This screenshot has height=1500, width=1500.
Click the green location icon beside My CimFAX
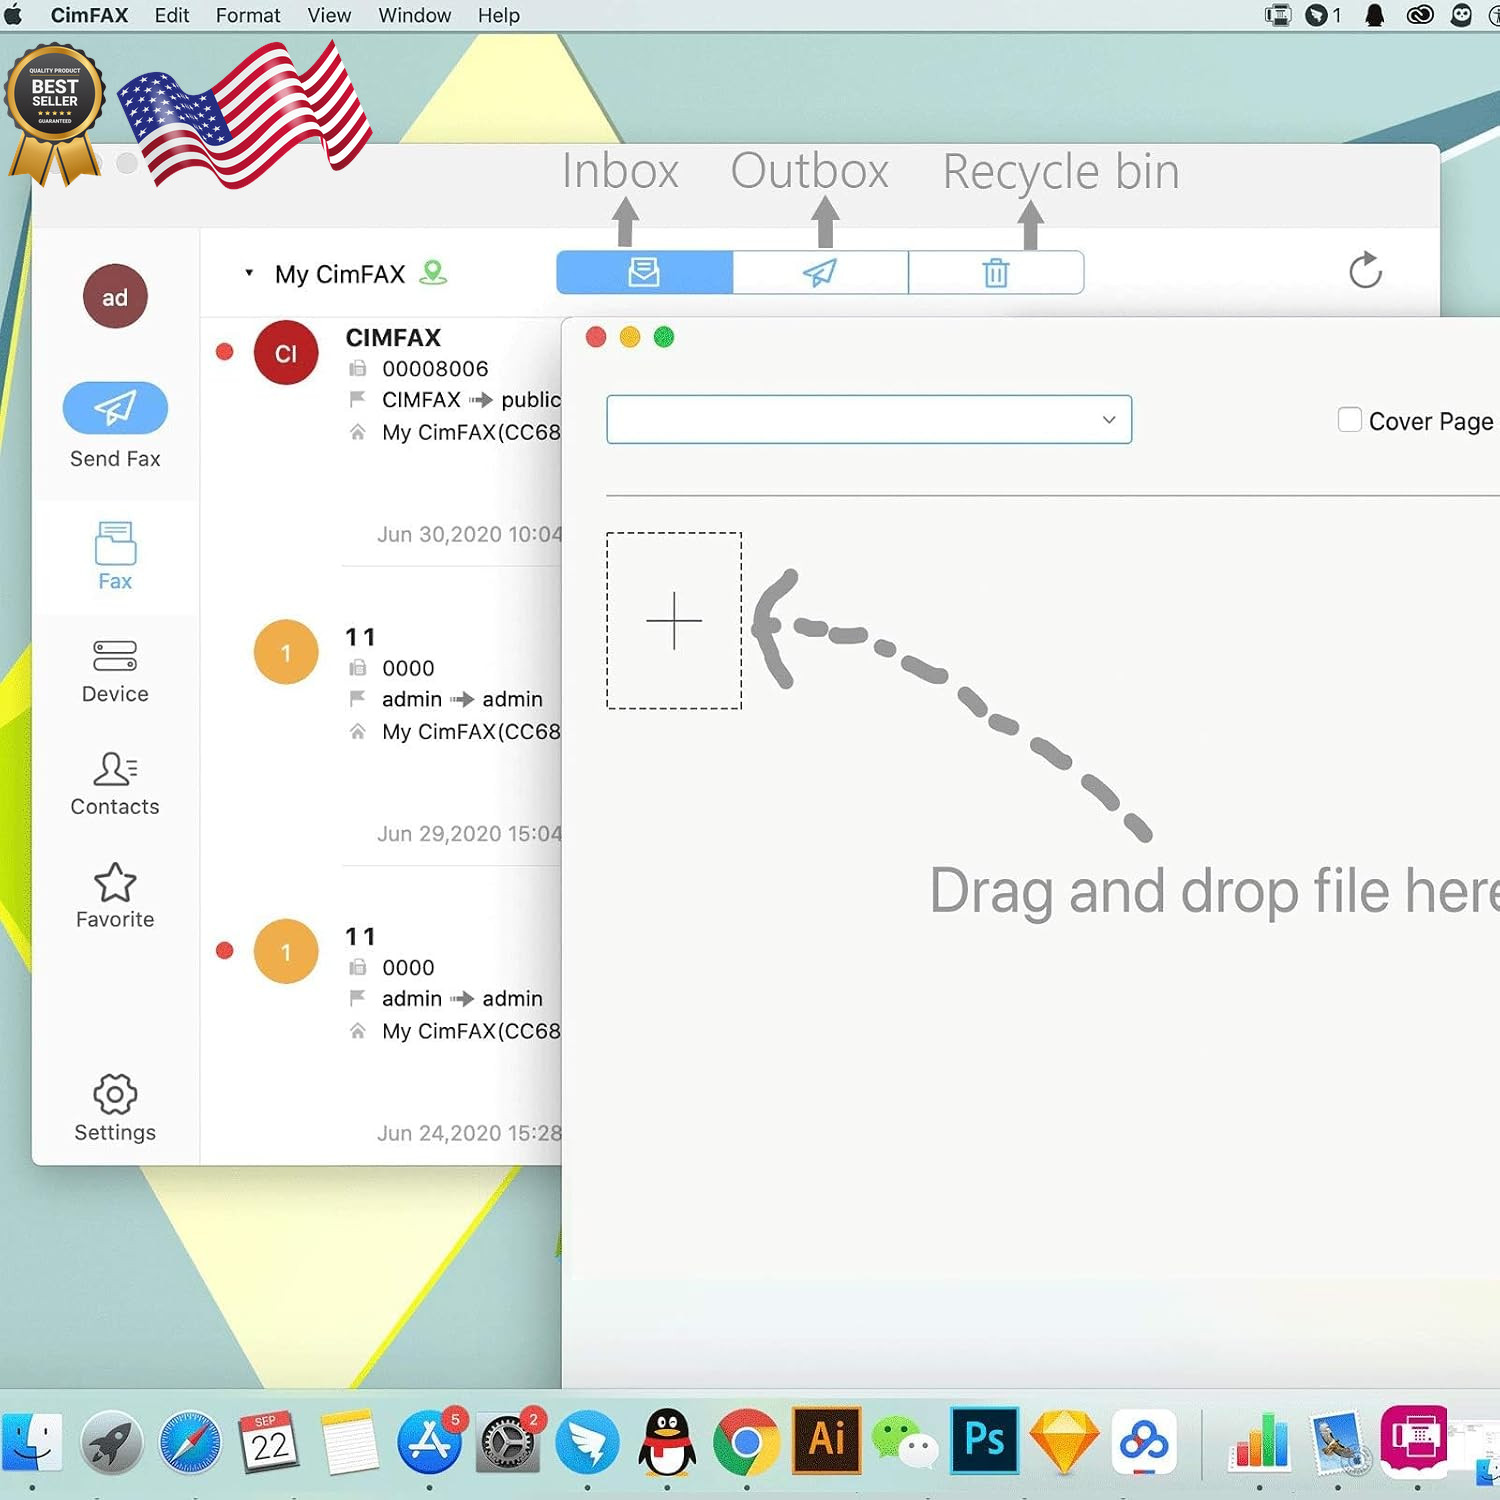tap(433, 272)
